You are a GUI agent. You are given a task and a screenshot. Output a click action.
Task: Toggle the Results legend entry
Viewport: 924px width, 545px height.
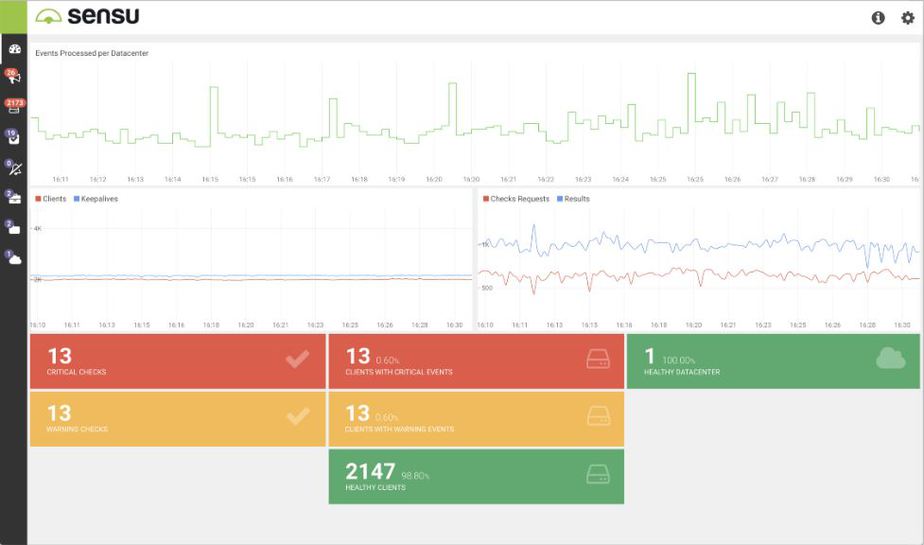573,199
